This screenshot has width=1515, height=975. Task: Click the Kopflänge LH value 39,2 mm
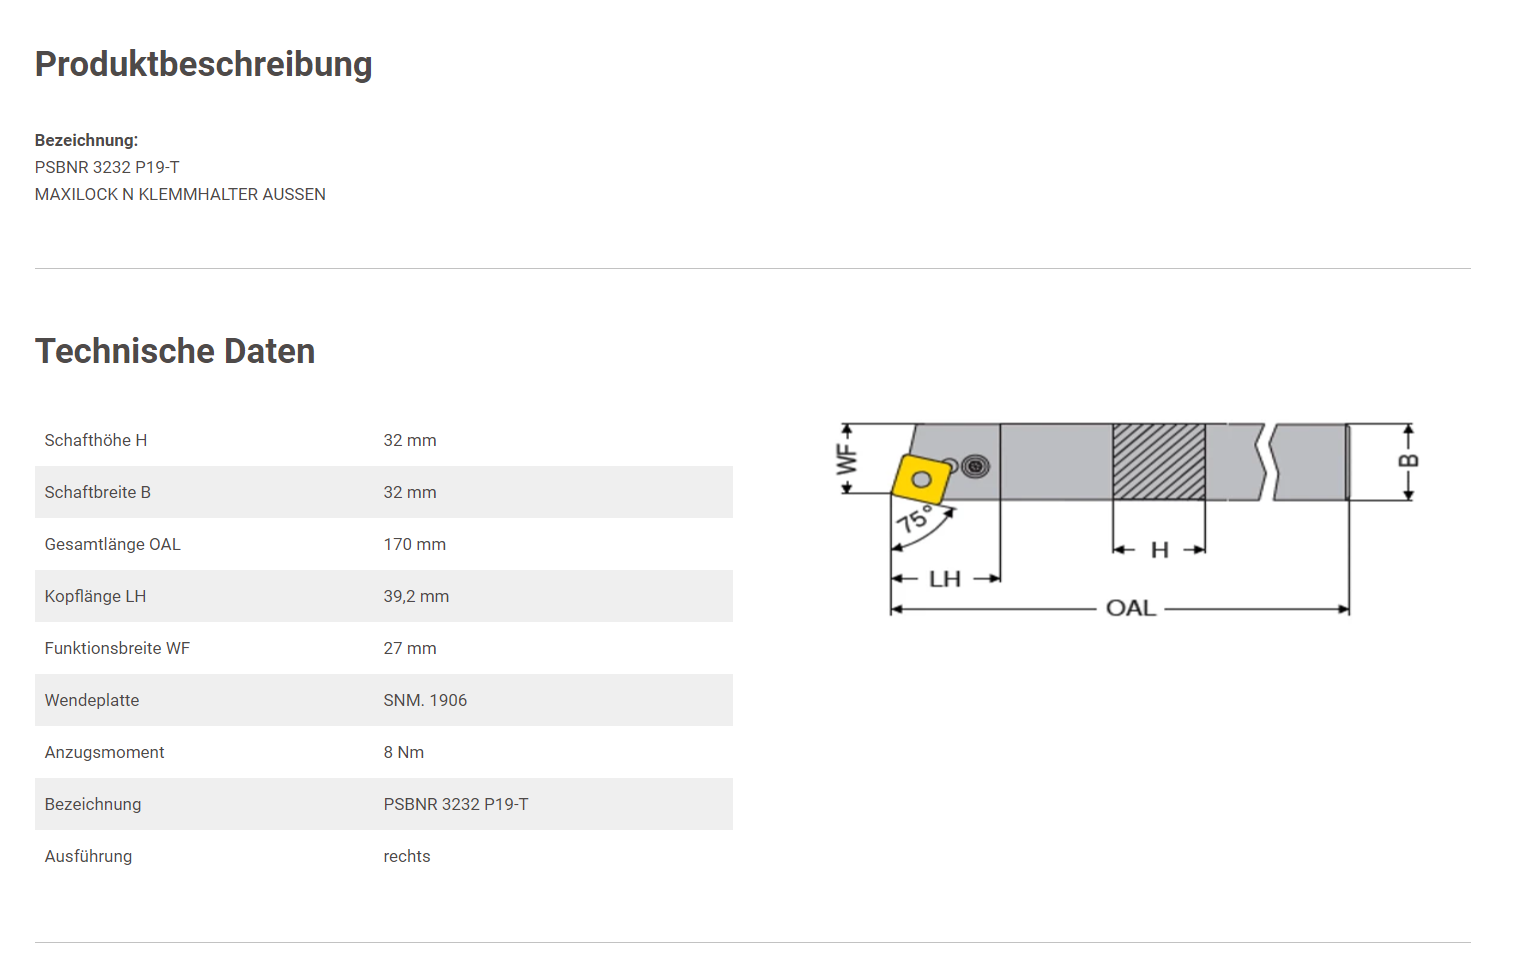[416, 596]
